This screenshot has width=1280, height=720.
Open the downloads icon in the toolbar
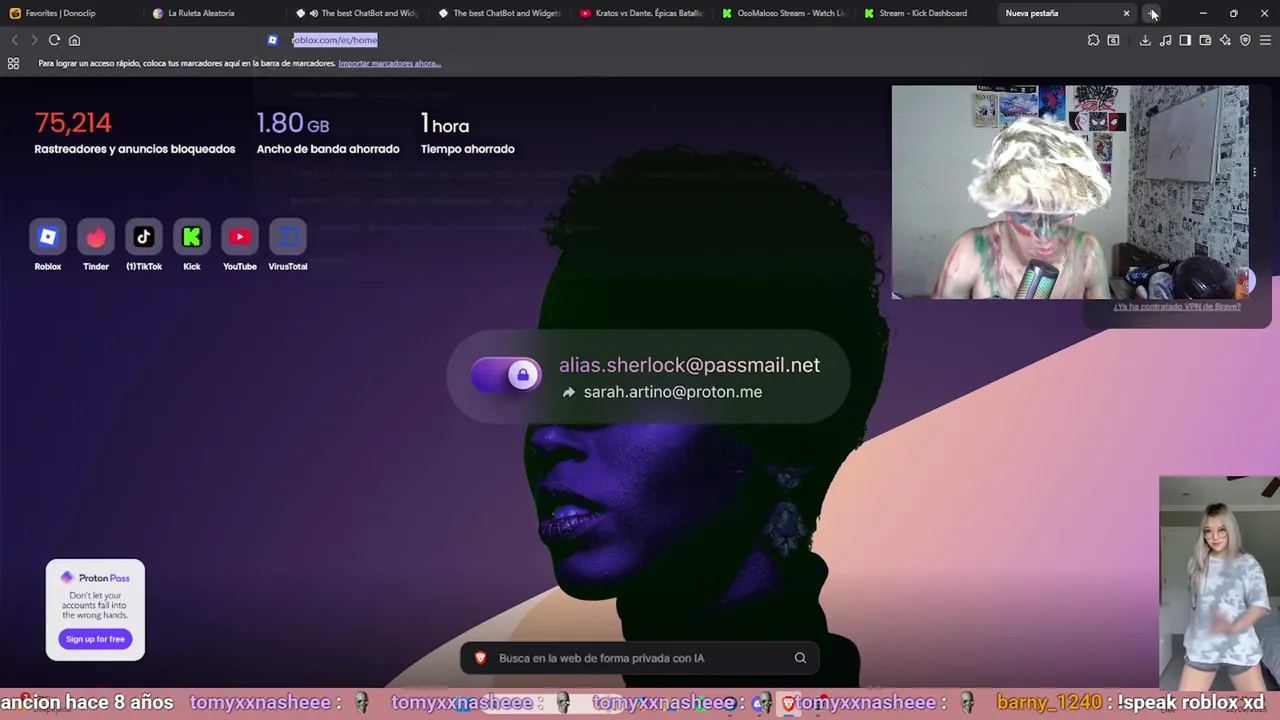(1145, 40)
